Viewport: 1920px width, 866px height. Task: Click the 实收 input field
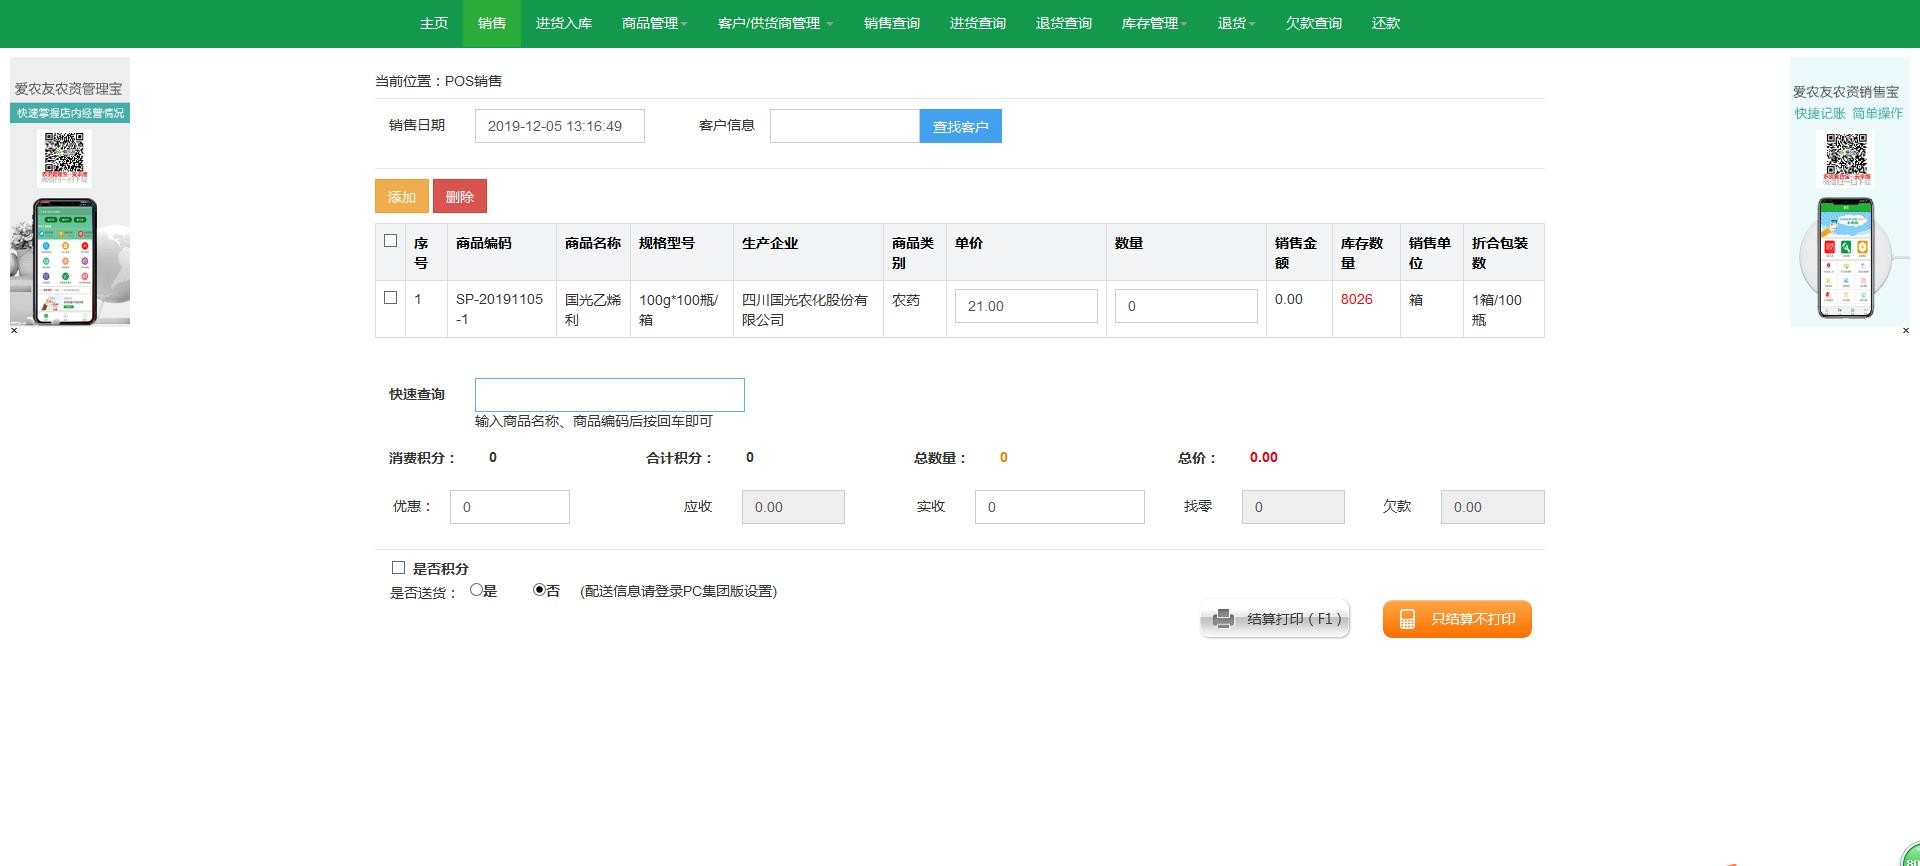pos(1060,507)
